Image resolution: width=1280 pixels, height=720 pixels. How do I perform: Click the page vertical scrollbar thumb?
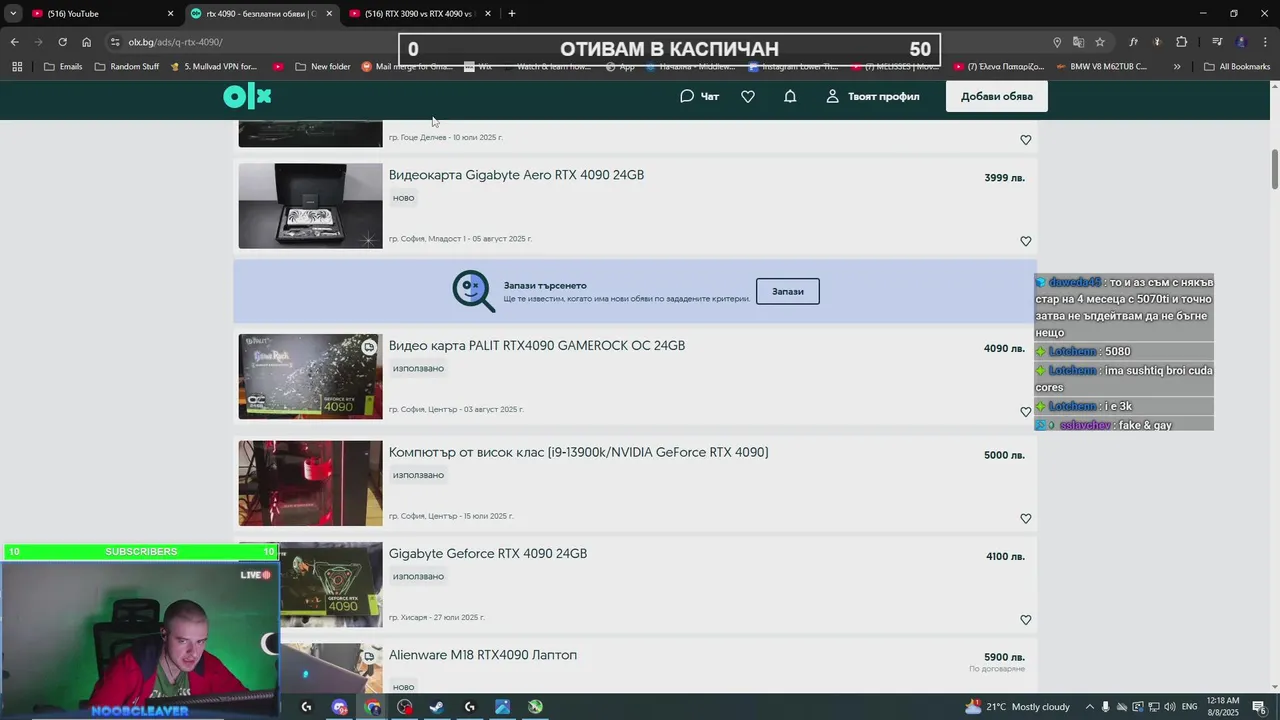[1275, 169]
